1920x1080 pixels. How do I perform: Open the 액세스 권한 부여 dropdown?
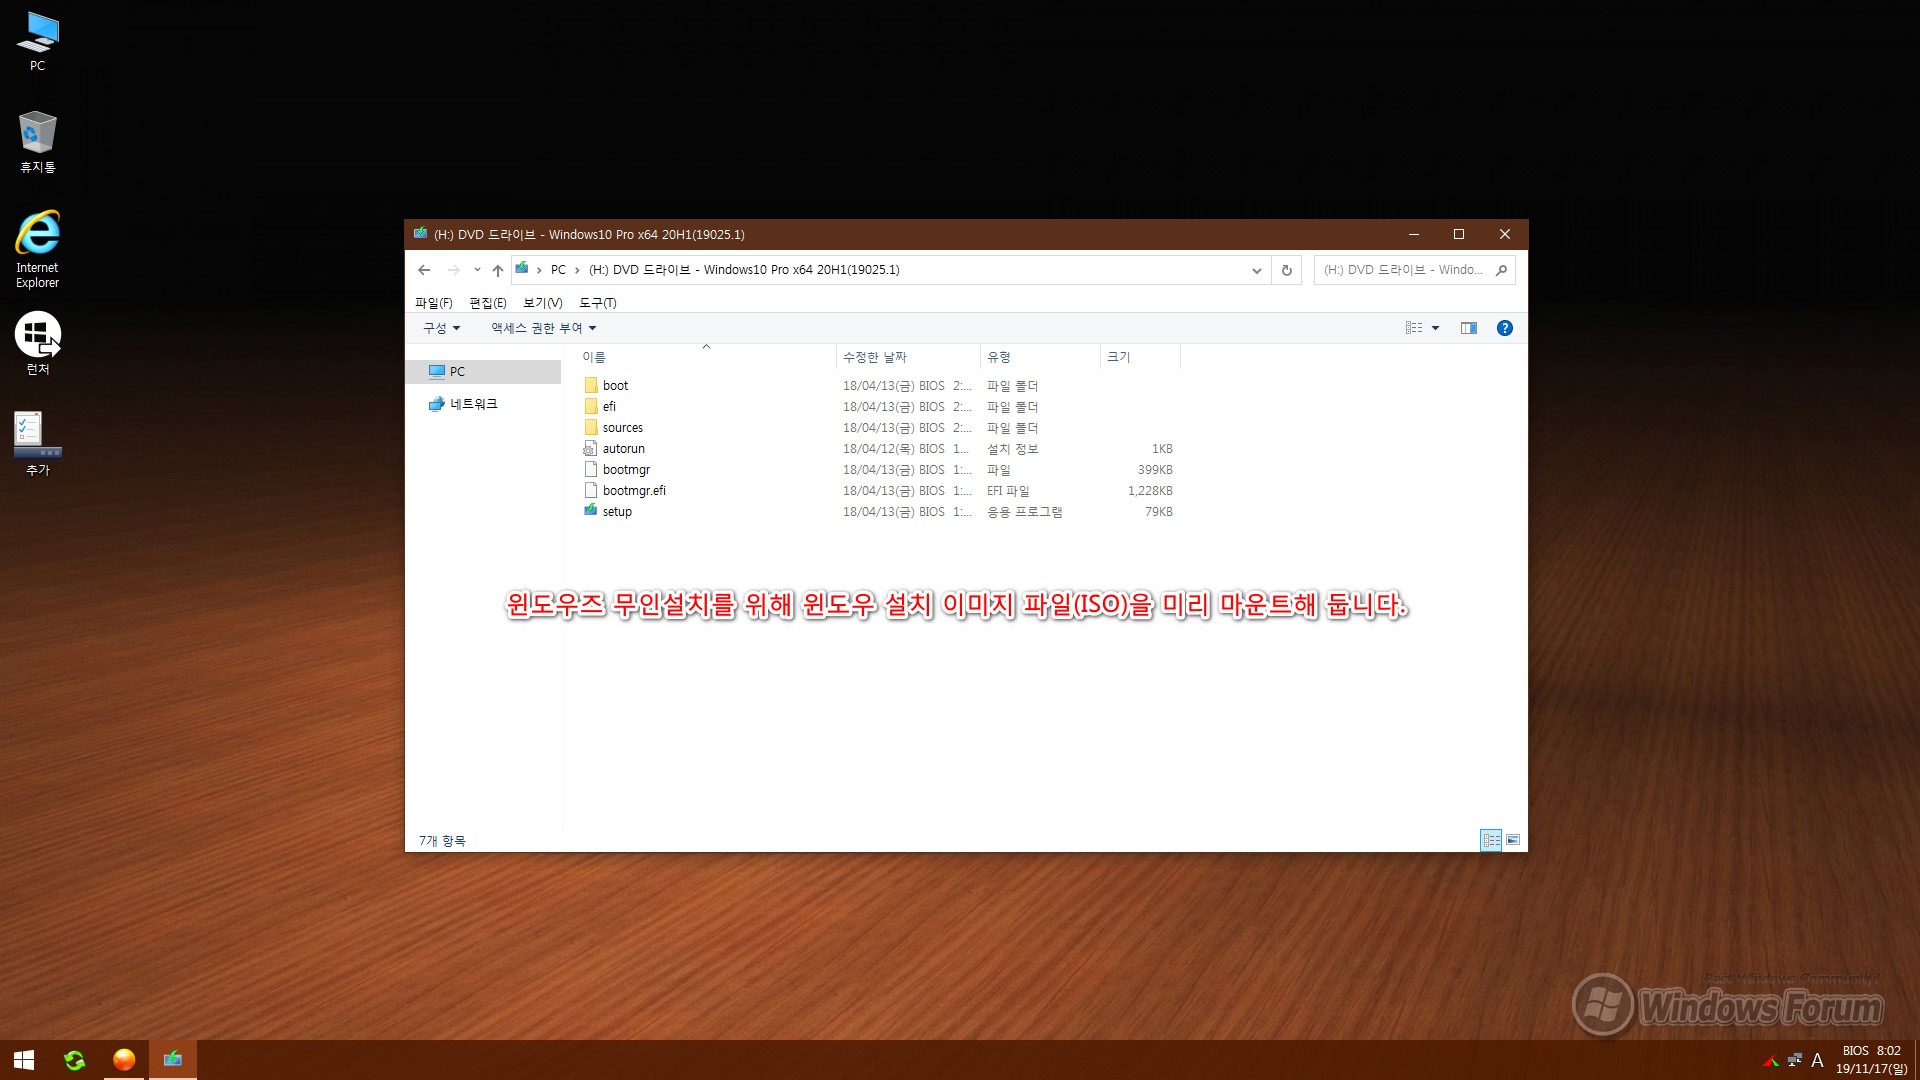tap(543, 328)
